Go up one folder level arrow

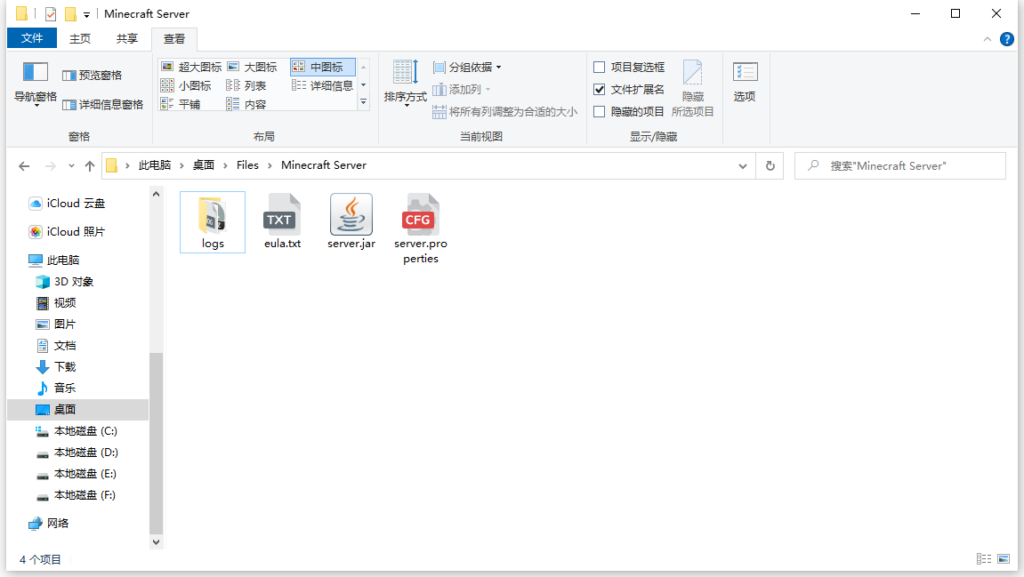pos(89,166)
